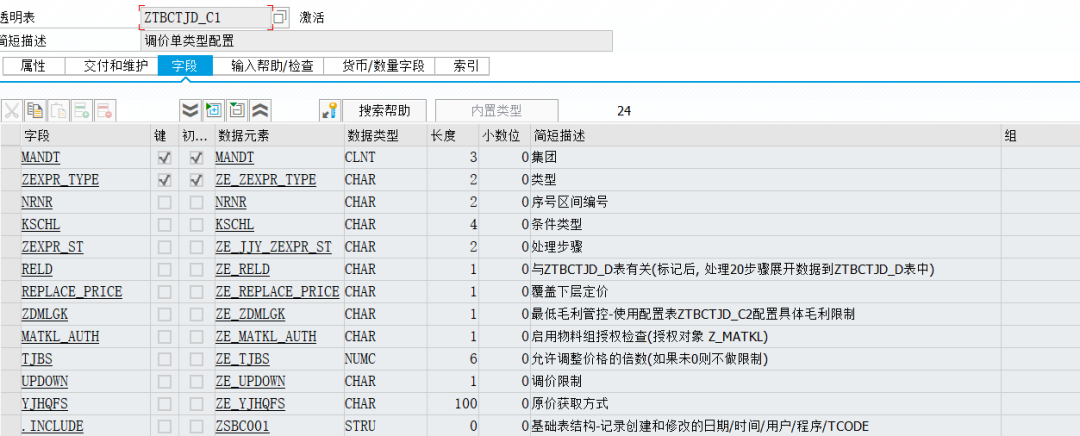Image resolution: width=1080 pixels, height=436 pixels.
Task: Click the cut (scissors) toolbar icon
Action: click(x=12, y=110)
